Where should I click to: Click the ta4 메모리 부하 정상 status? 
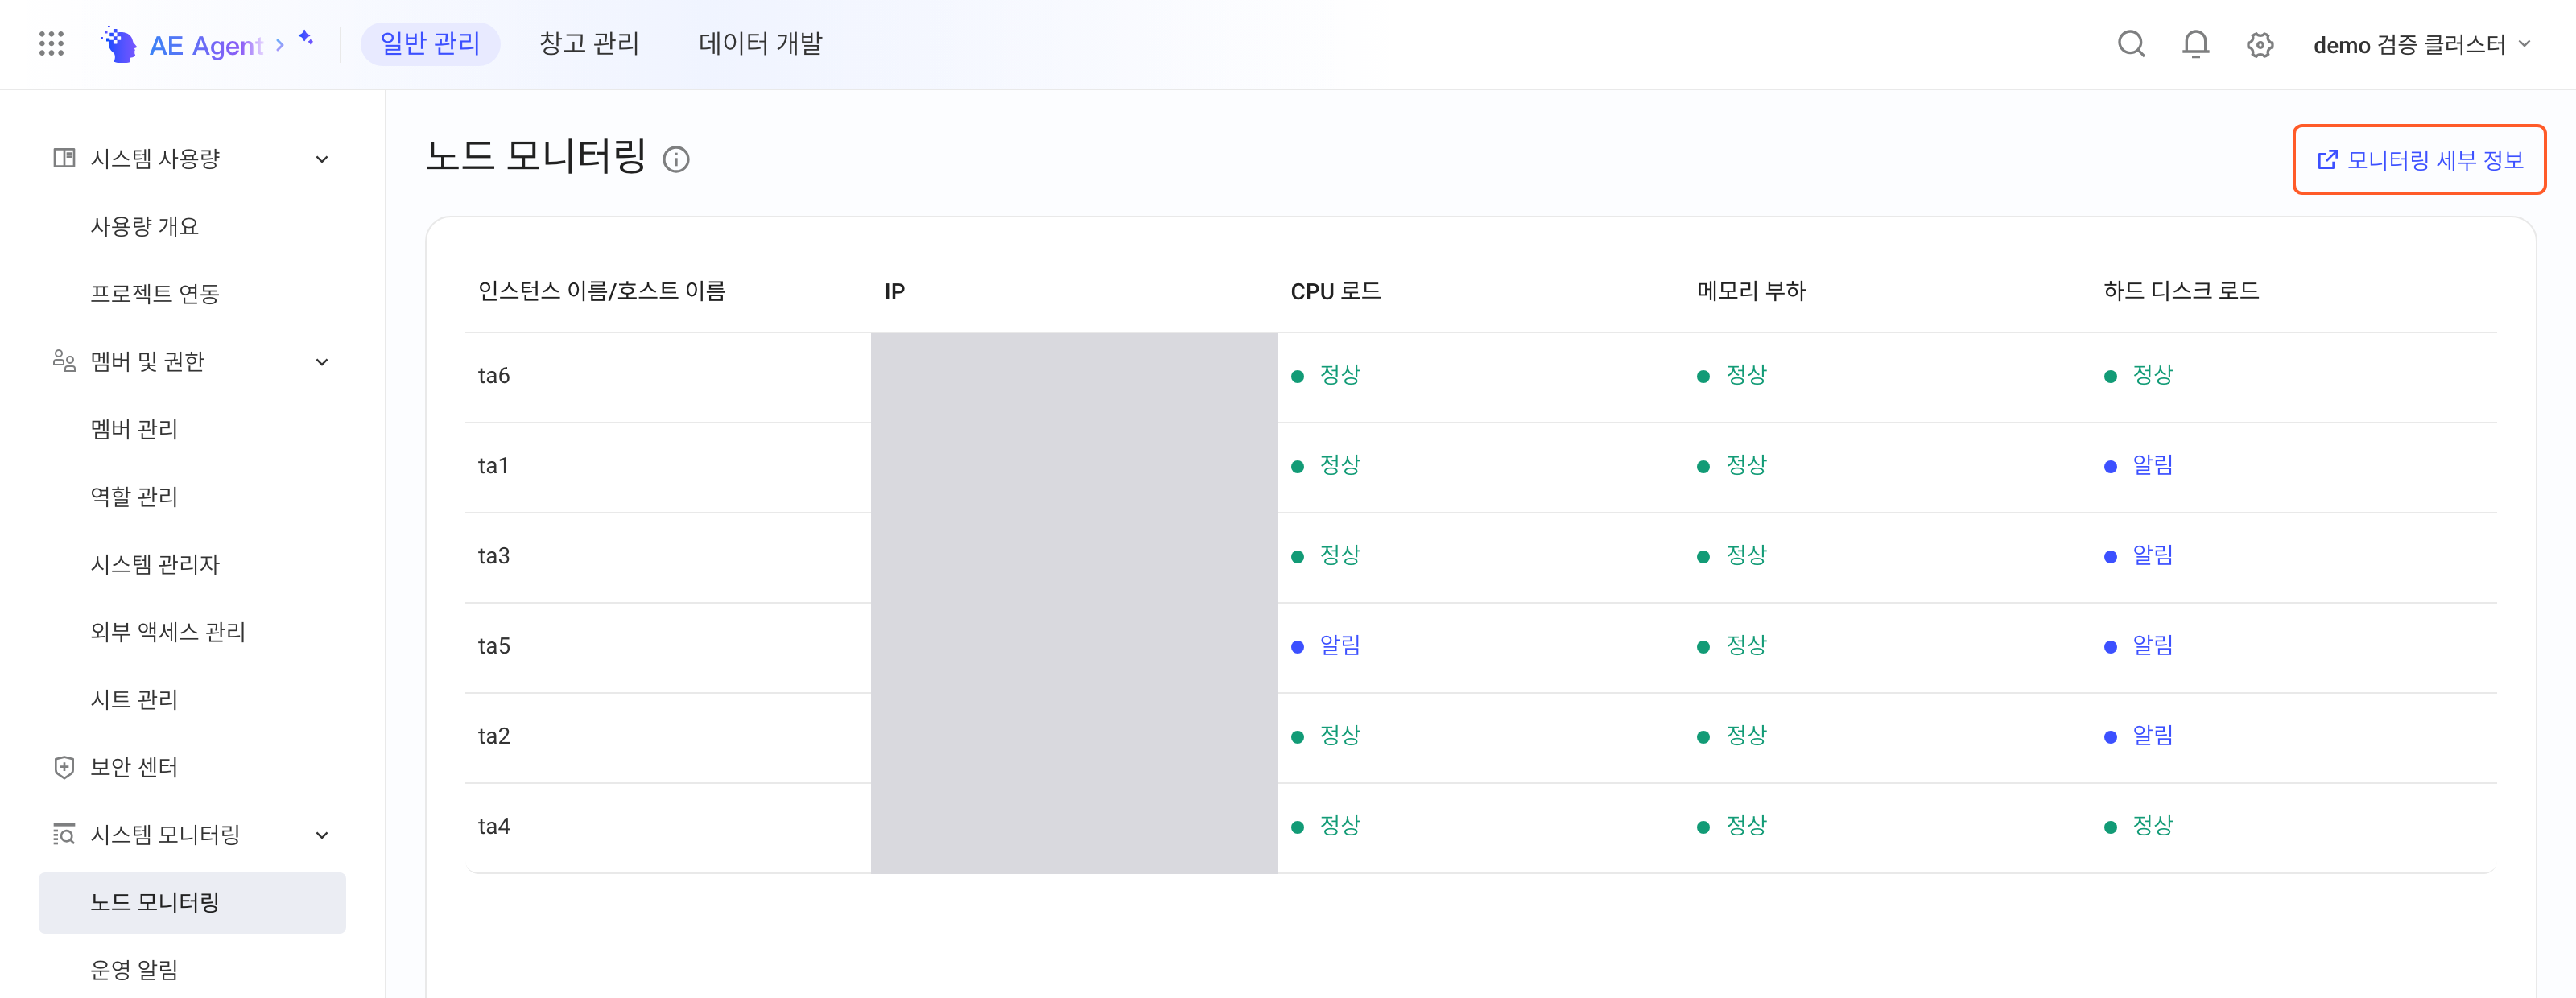click(x=1732, y=826)
